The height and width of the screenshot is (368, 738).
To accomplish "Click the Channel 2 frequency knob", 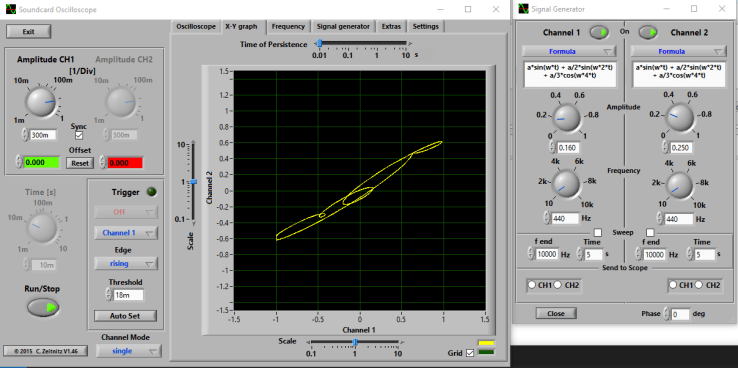I will click(680, 185).
